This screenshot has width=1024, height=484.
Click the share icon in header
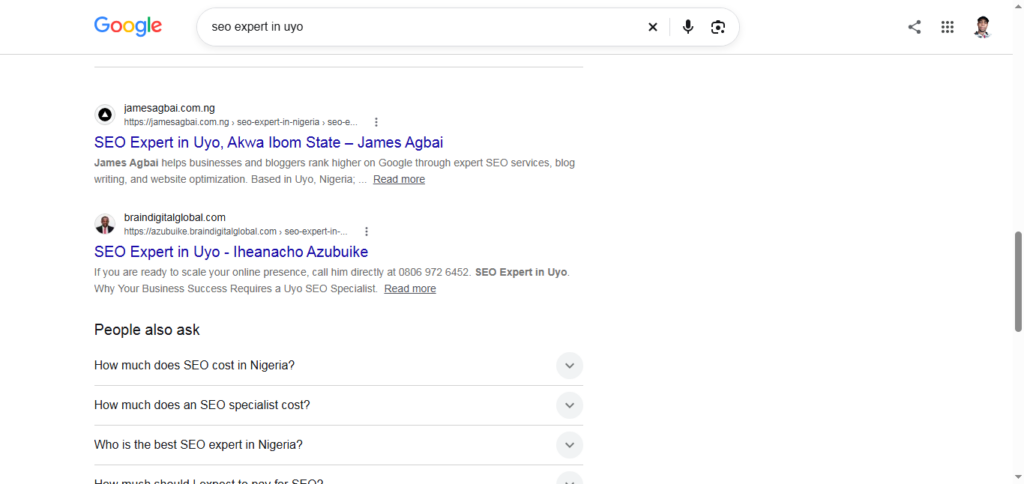click(x=914, y=27)
